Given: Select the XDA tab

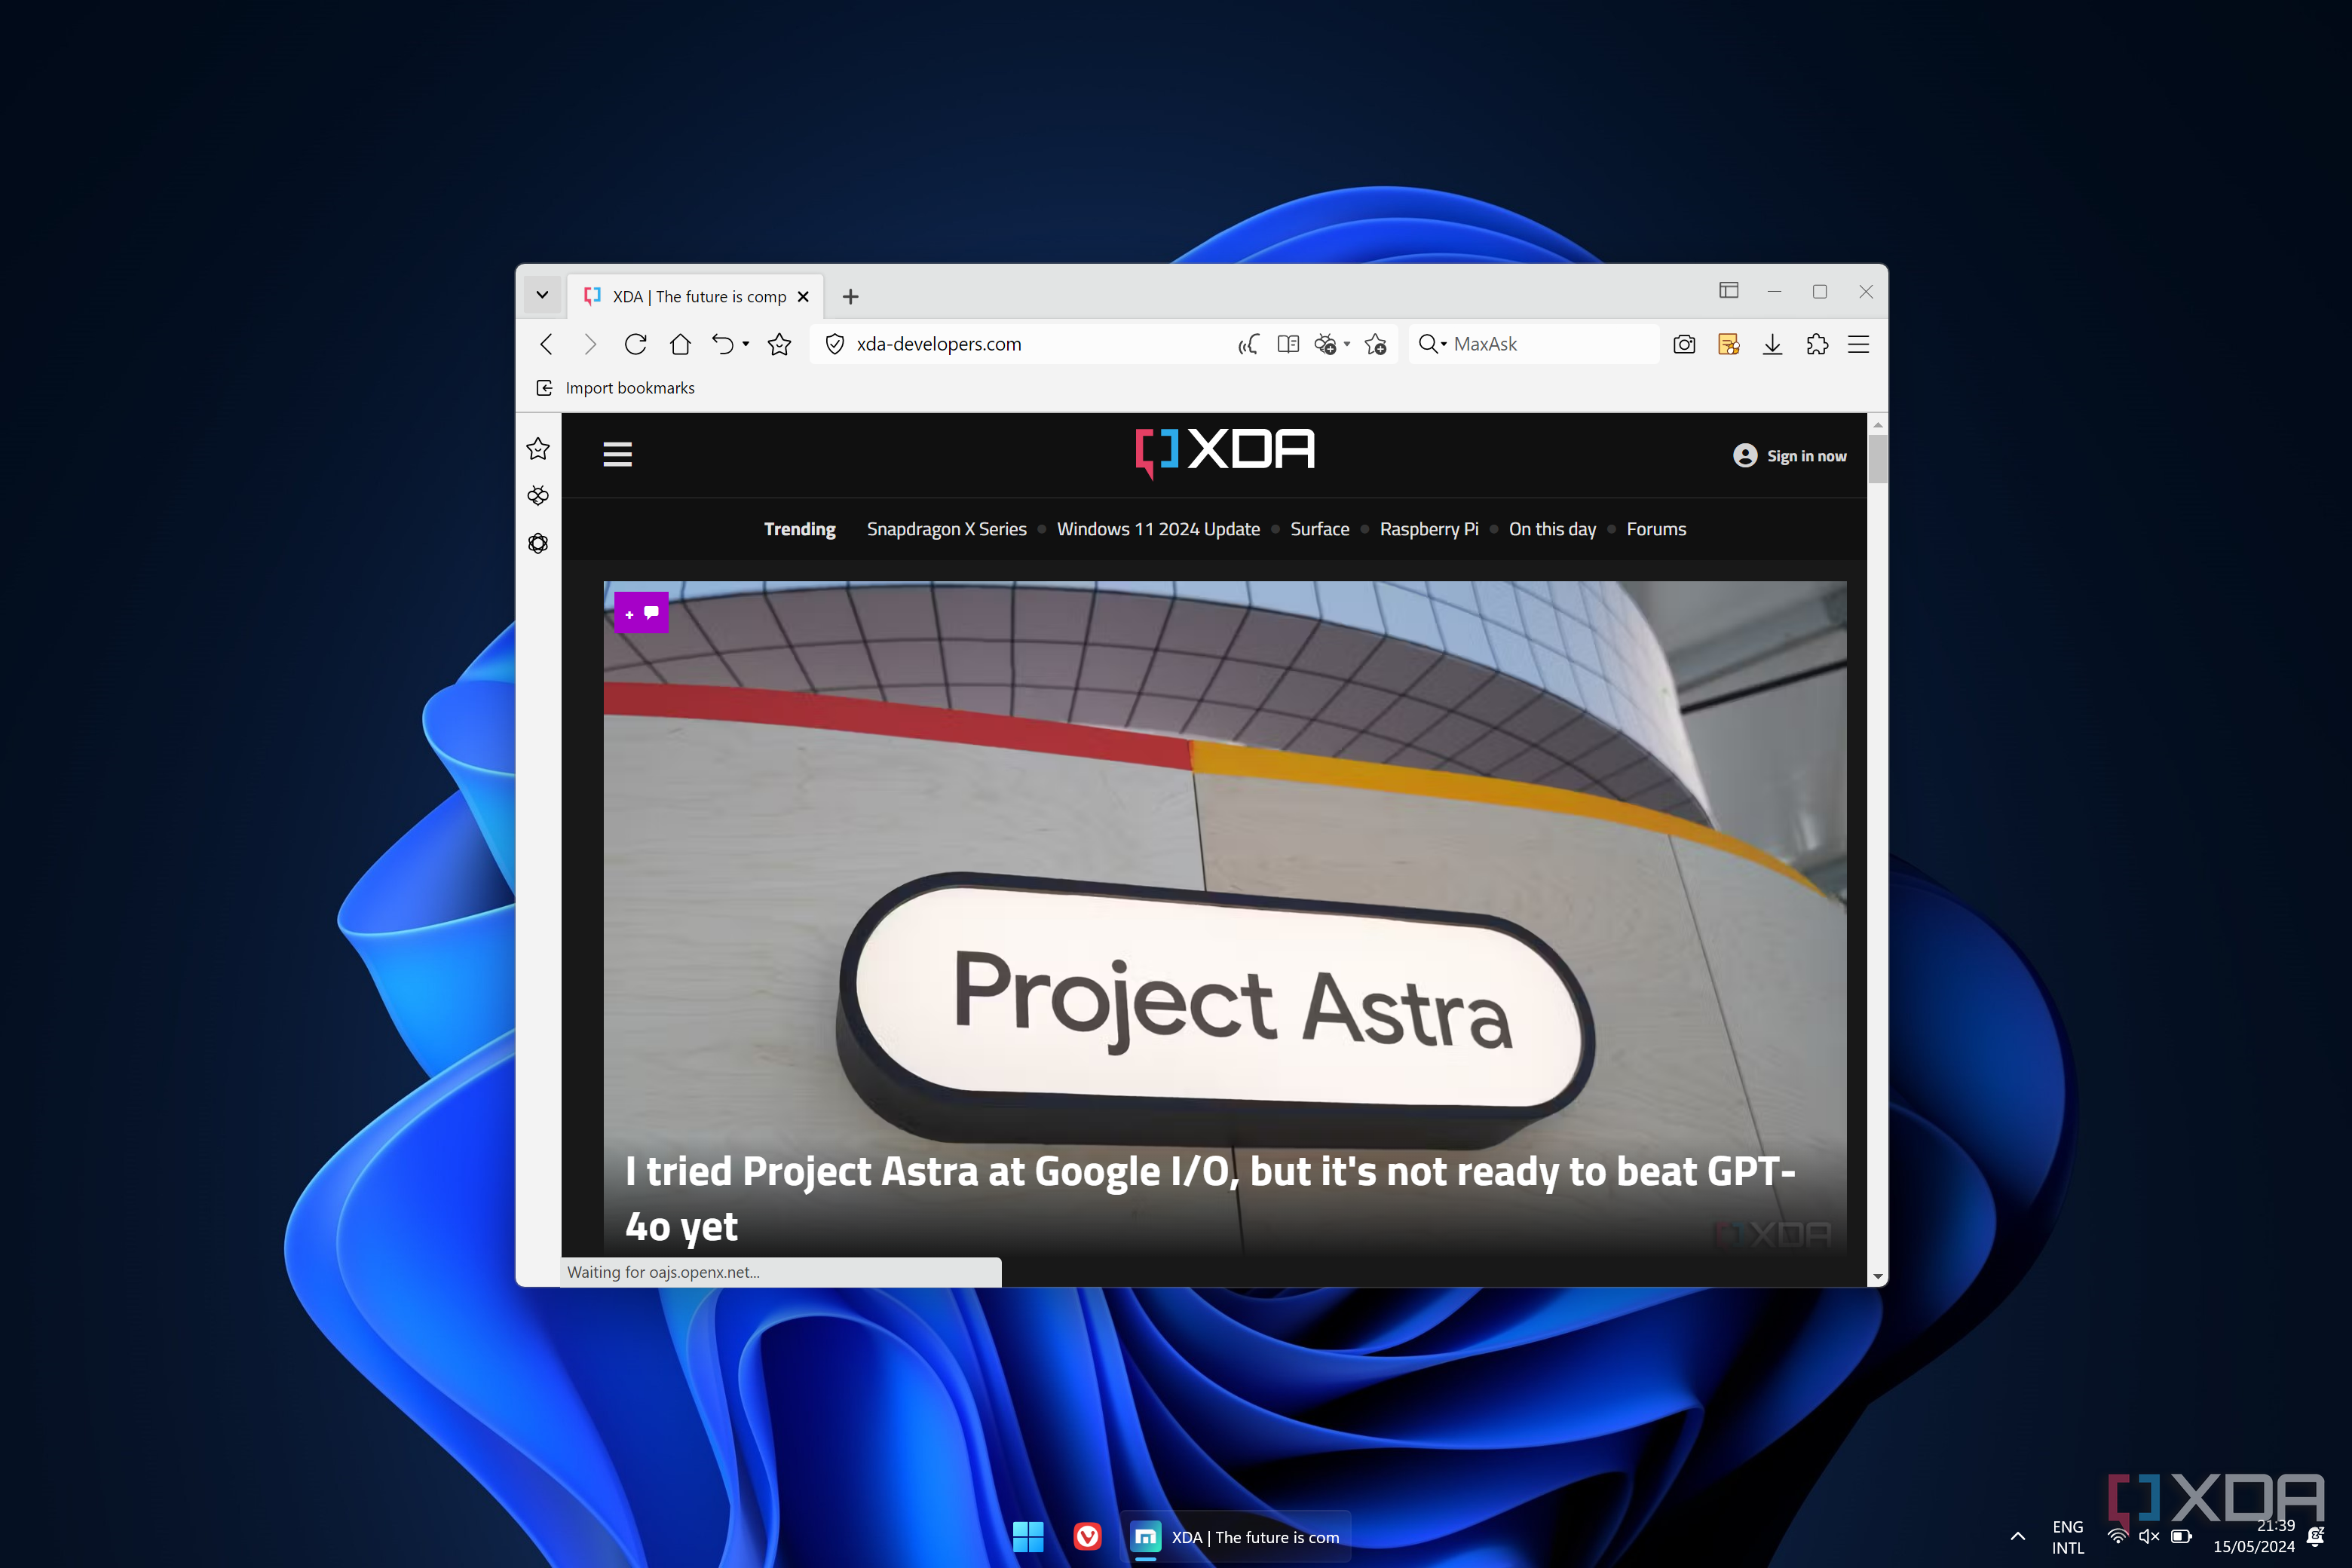Looking at the screenshot, I should [696, 297].
